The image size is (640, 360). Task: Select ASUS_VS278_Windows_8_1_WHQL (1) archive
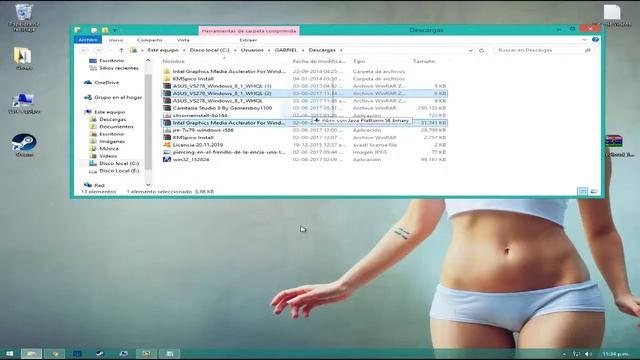[x=304, y=86]
